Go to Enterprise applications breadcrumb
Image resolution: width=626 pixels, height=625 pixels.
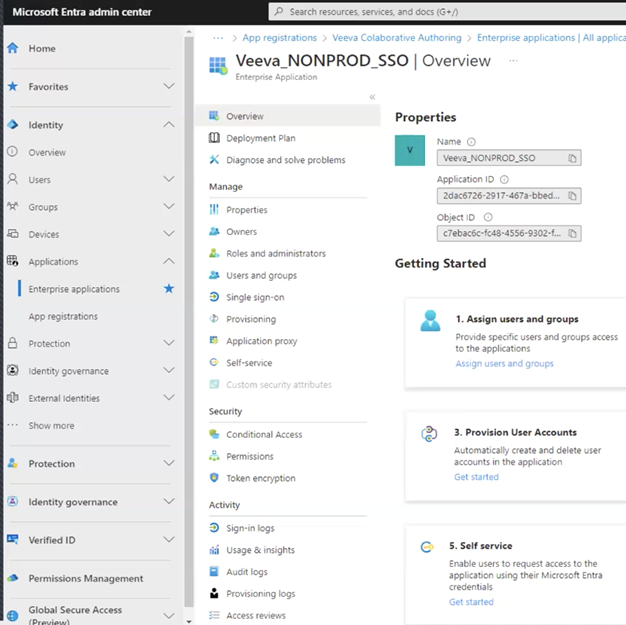tap(551, 38)
